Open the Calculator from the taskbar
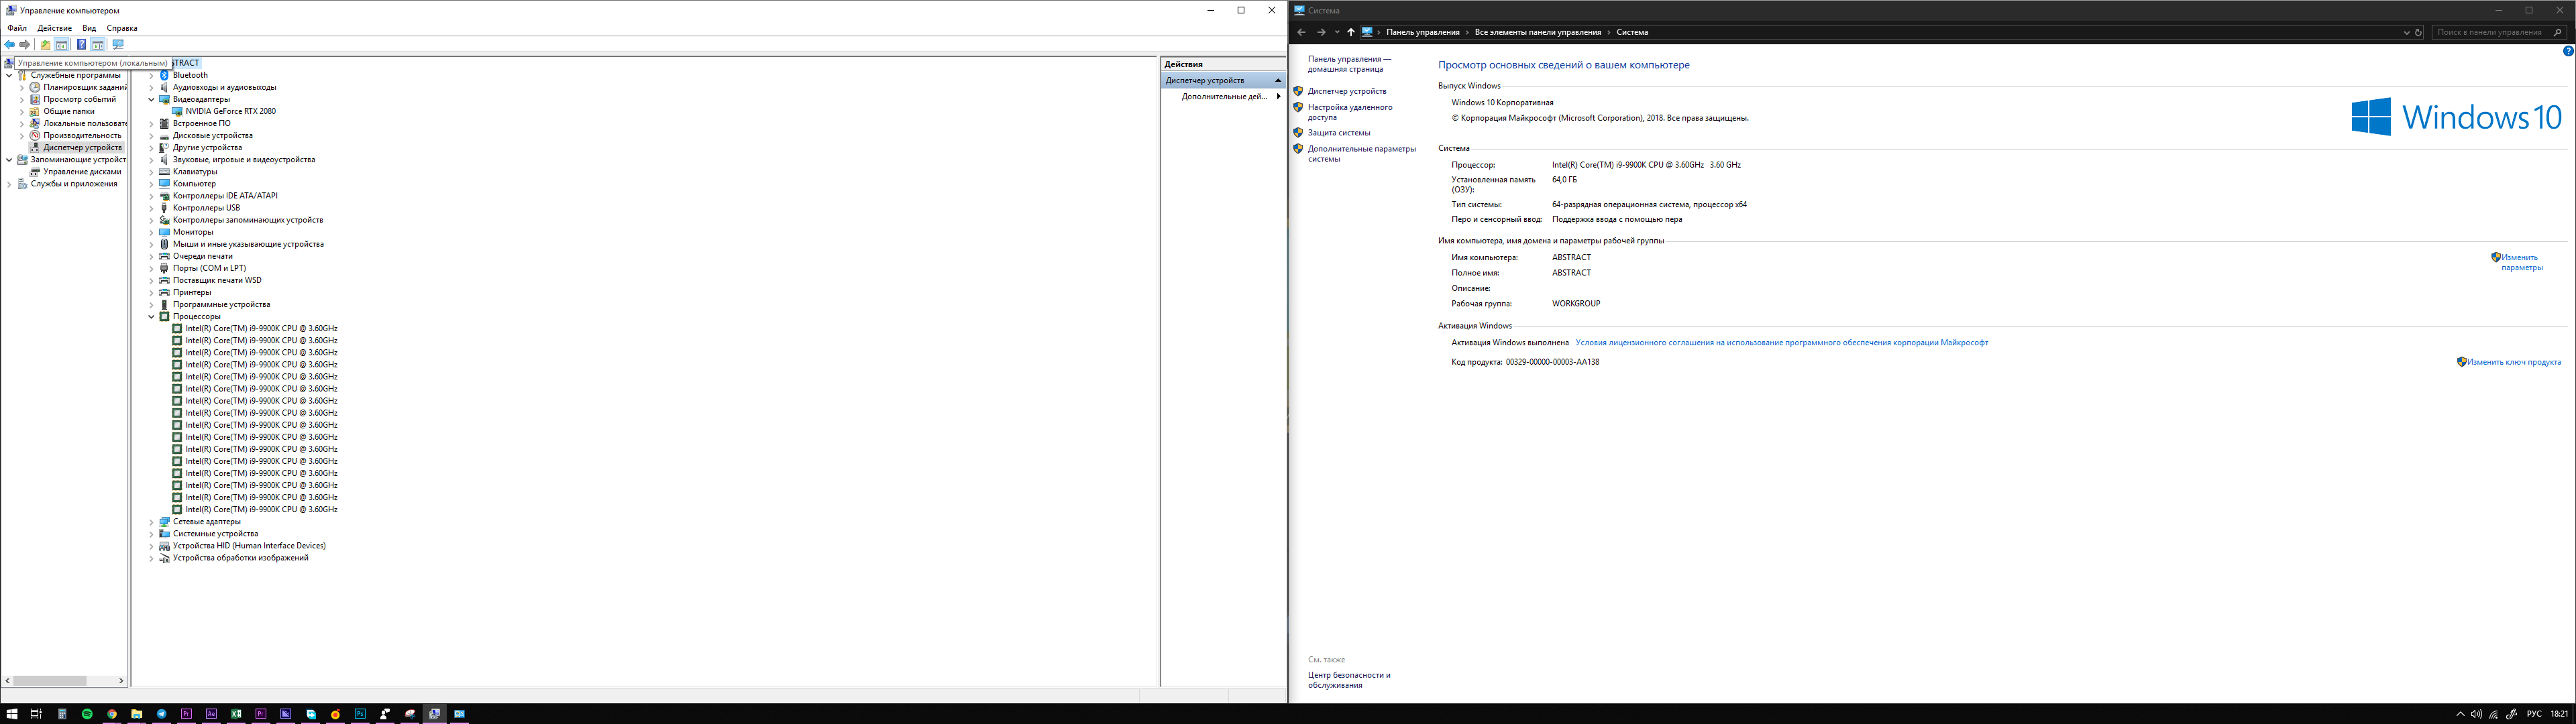Image resolution: width=2576 pixels, height=724 pixels. (62, 714)
